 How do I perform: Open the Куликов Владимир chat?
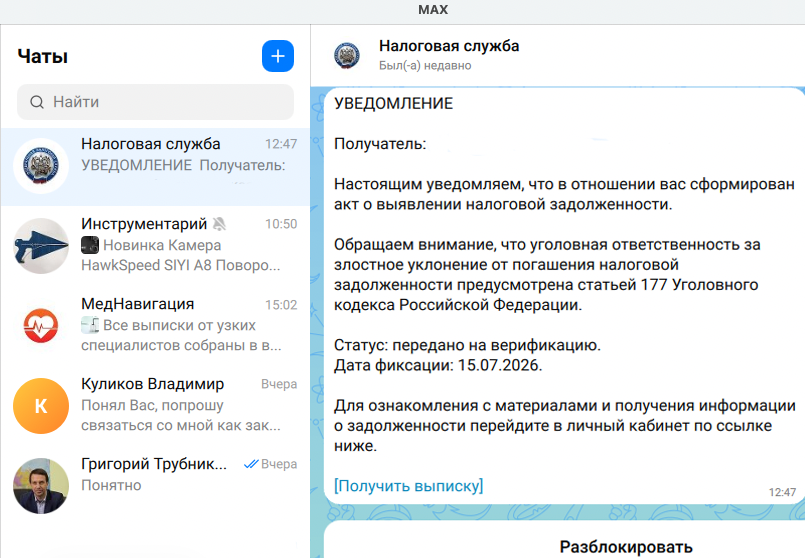pos(156,406)
